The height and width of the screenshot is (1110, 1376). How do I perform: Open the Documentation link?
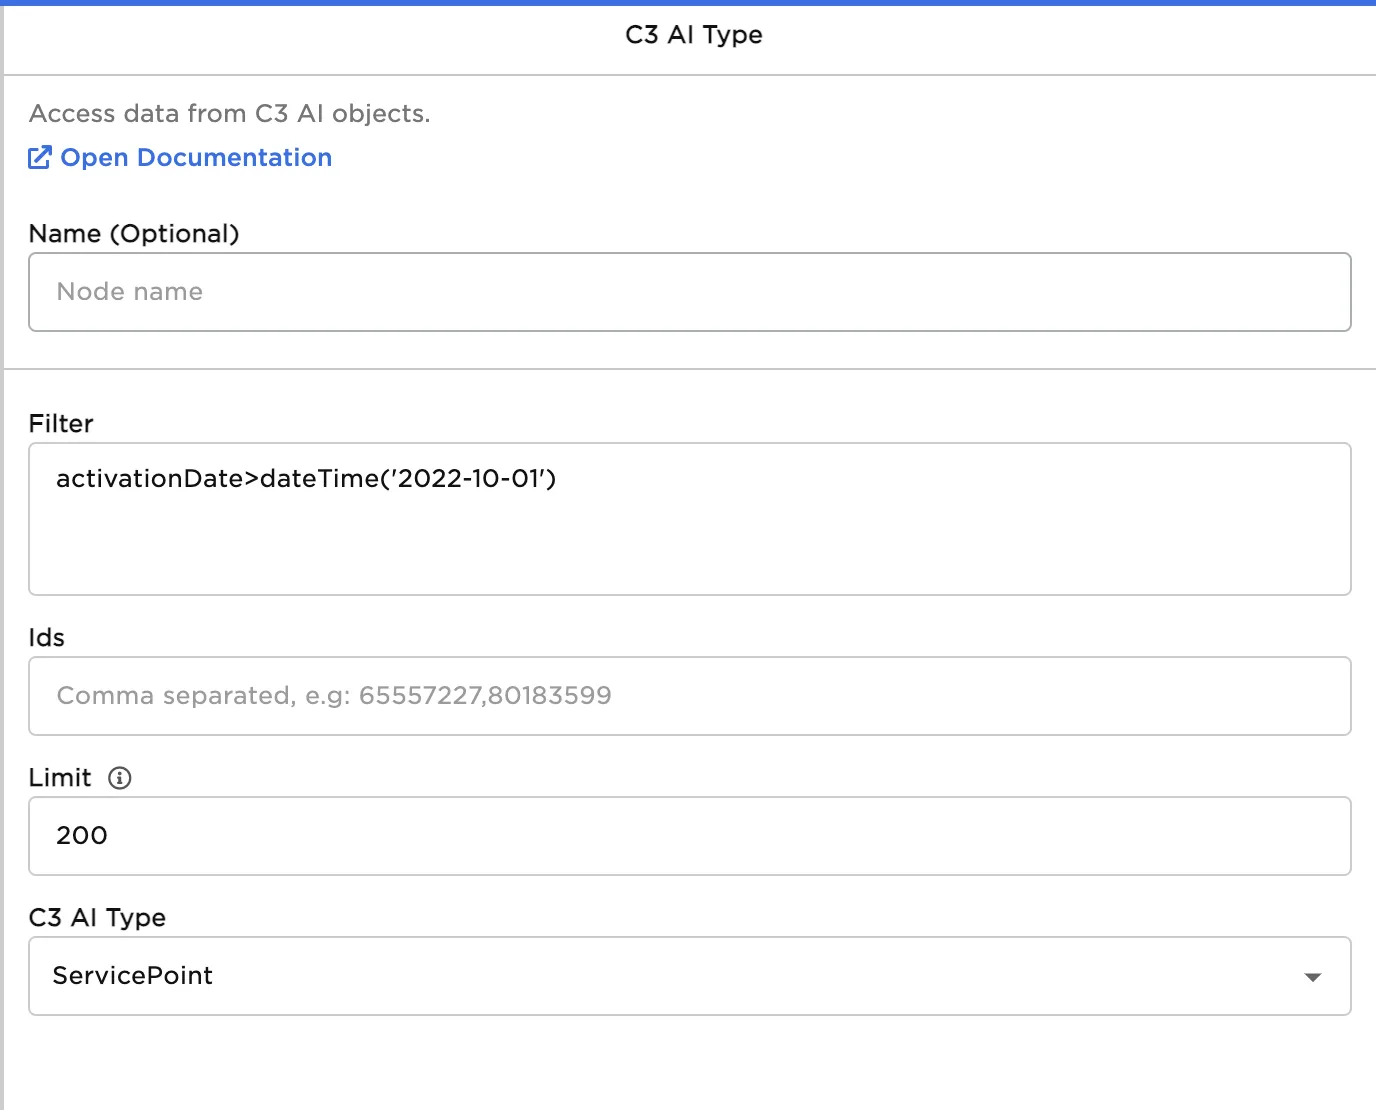pyautogui.click(x=196, y=158)
